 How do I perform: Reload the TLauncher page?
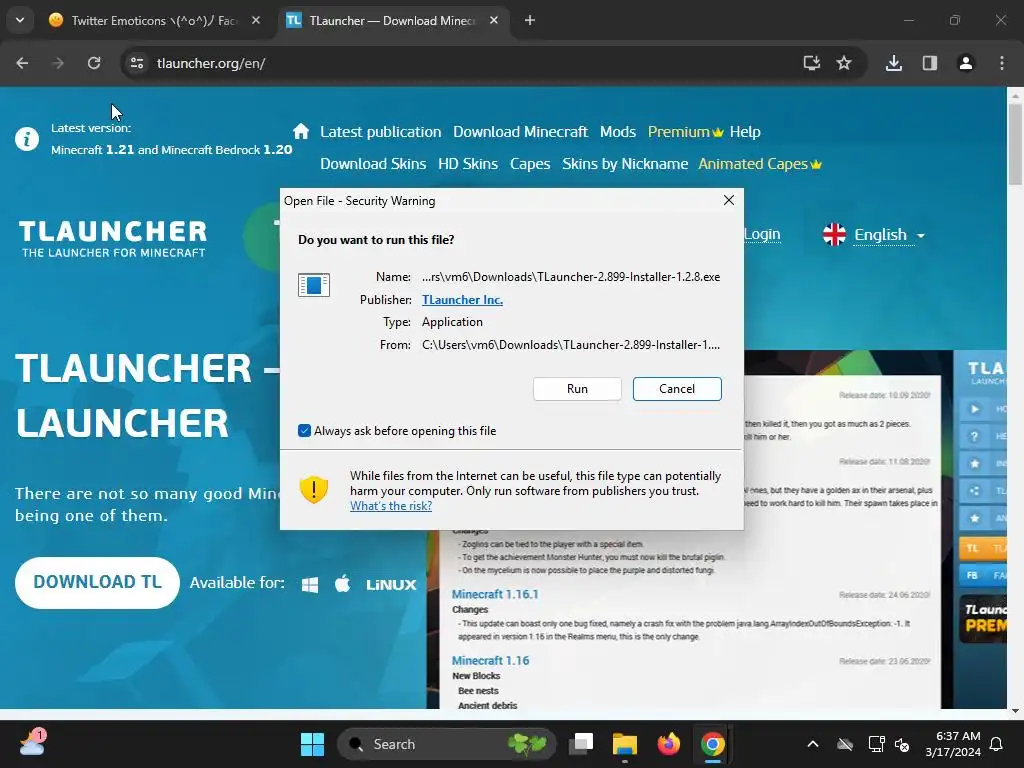(x=94, y=63)
